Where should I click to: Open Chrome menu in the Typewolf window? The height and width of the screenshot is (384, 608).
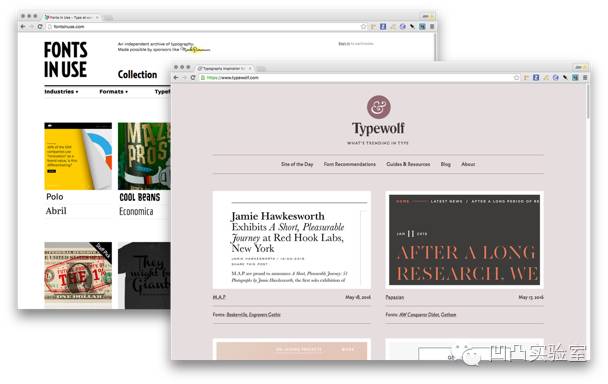[x=585, y=78]
